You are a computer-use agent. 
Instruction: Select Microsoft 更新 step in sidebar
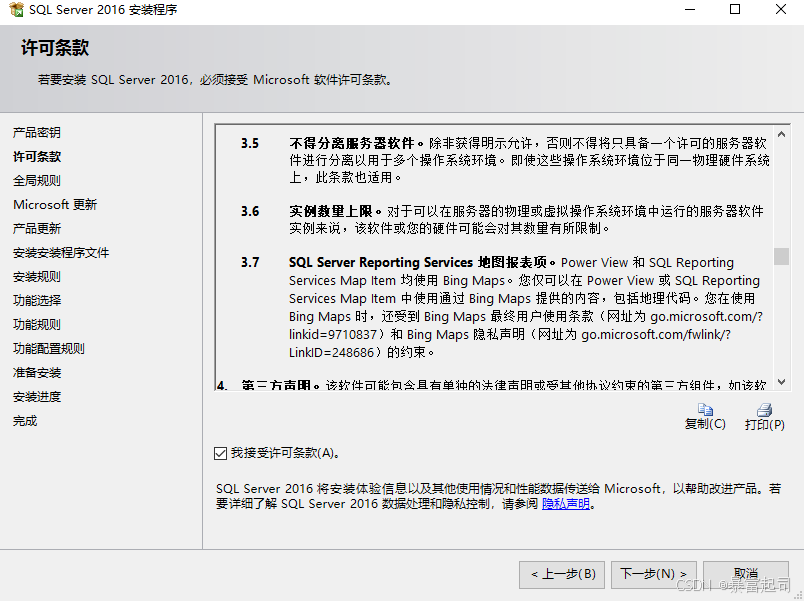(55, 205)
